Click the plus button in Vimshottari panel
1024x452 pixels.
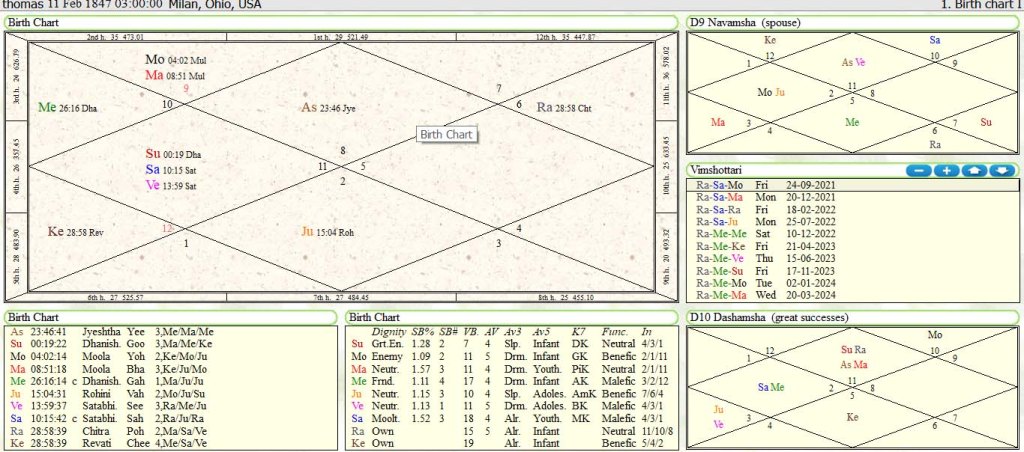(946, 171)
